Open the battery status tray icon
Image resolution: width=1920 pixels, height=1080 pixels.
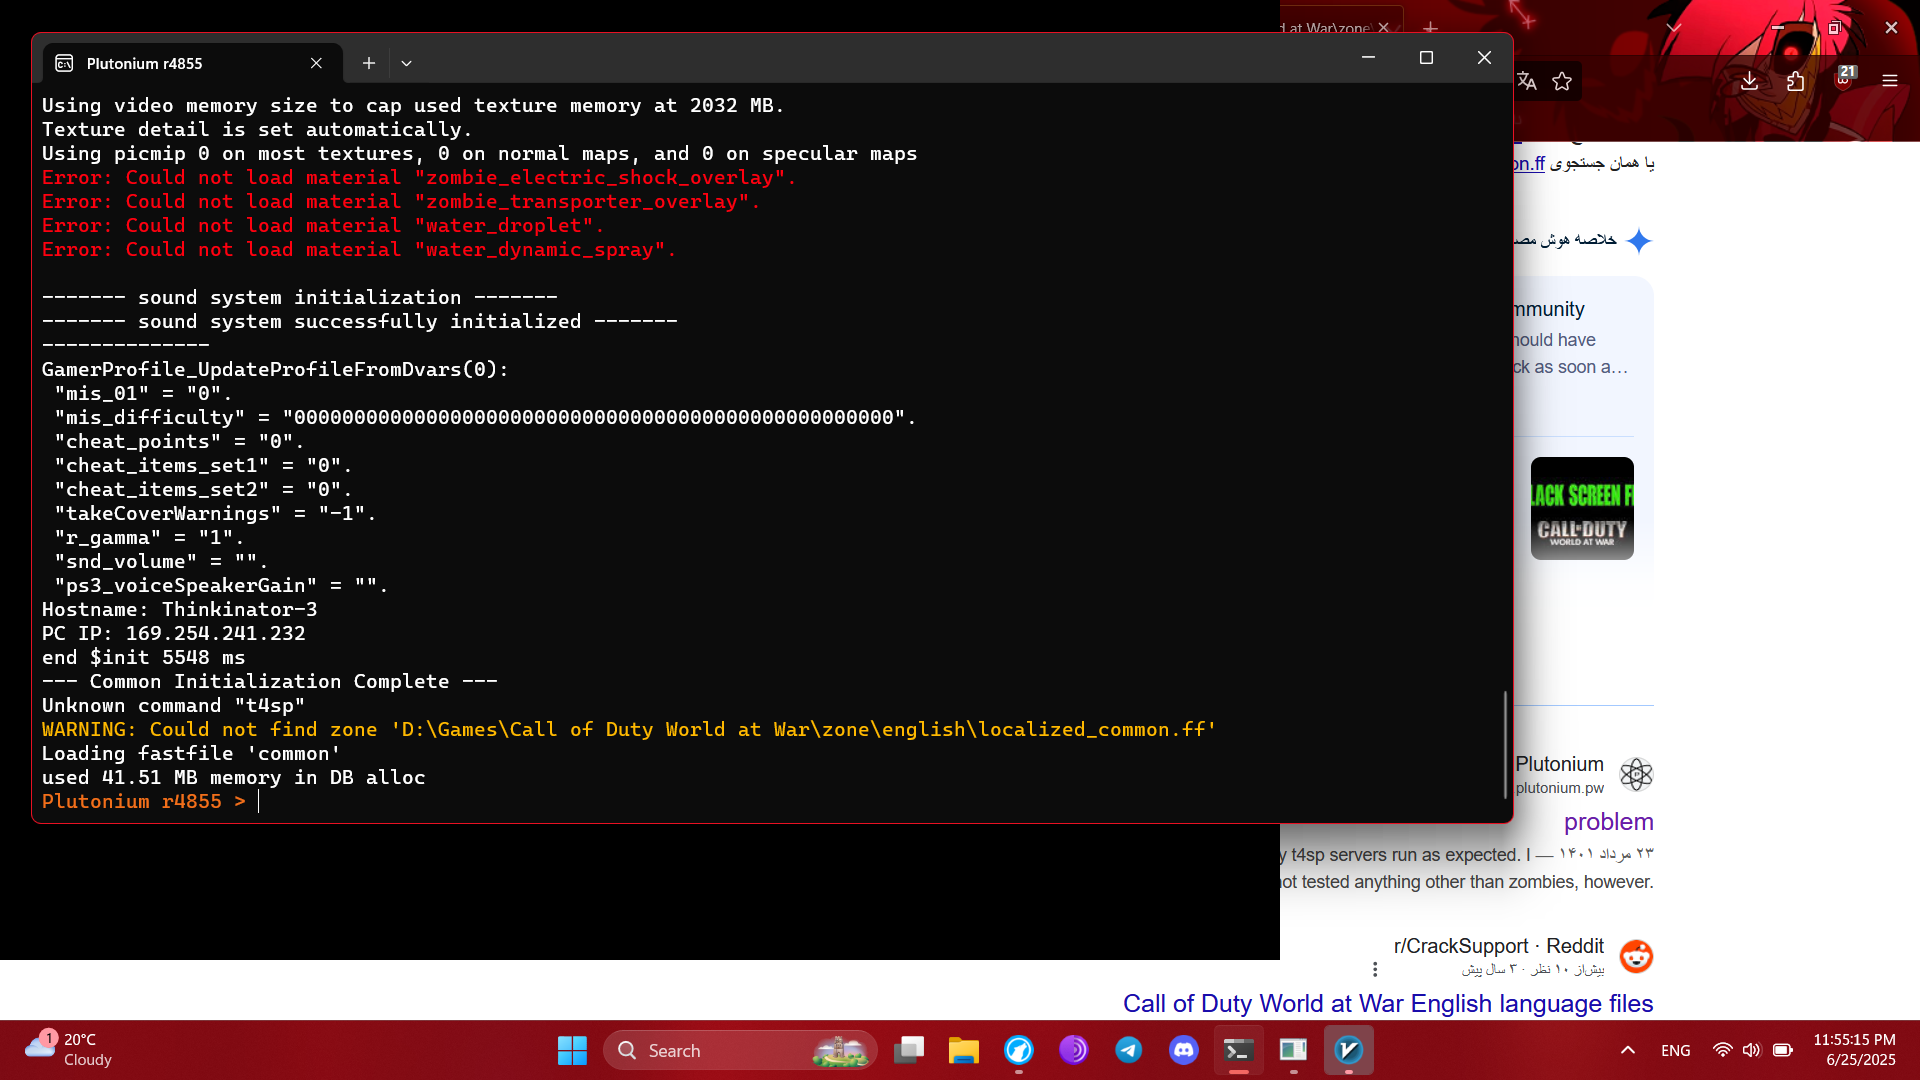(x=1782, y=1050)
